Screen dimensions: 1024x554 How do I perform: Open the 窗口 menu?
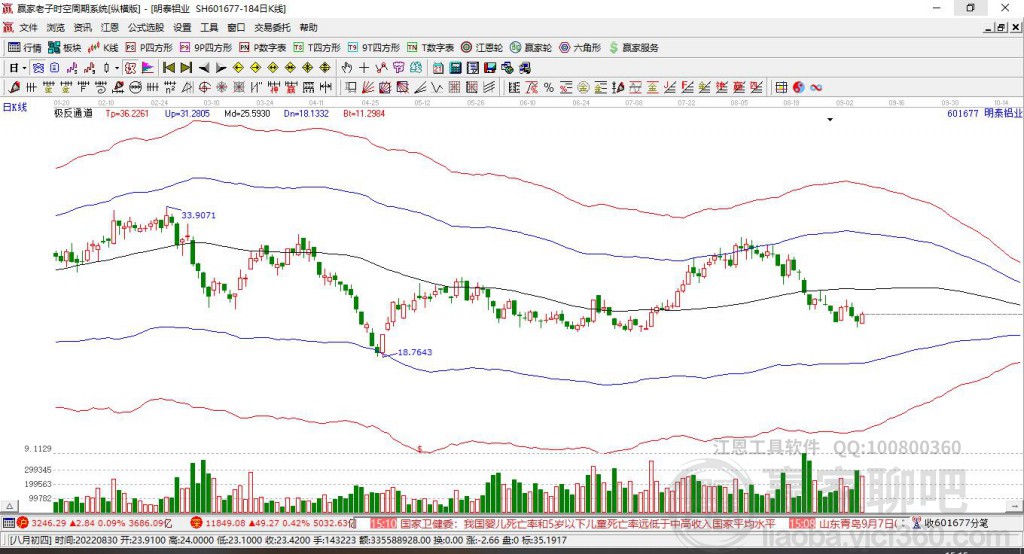pyautogui.click(x=236, y=27)
